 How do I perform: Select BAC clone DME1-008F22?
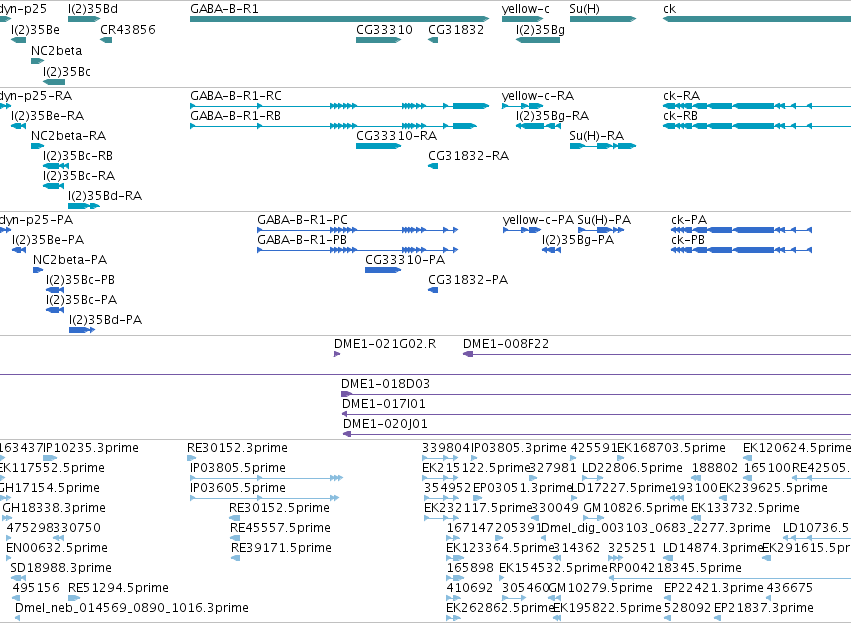pyautogui.click(x=506, y=345)
